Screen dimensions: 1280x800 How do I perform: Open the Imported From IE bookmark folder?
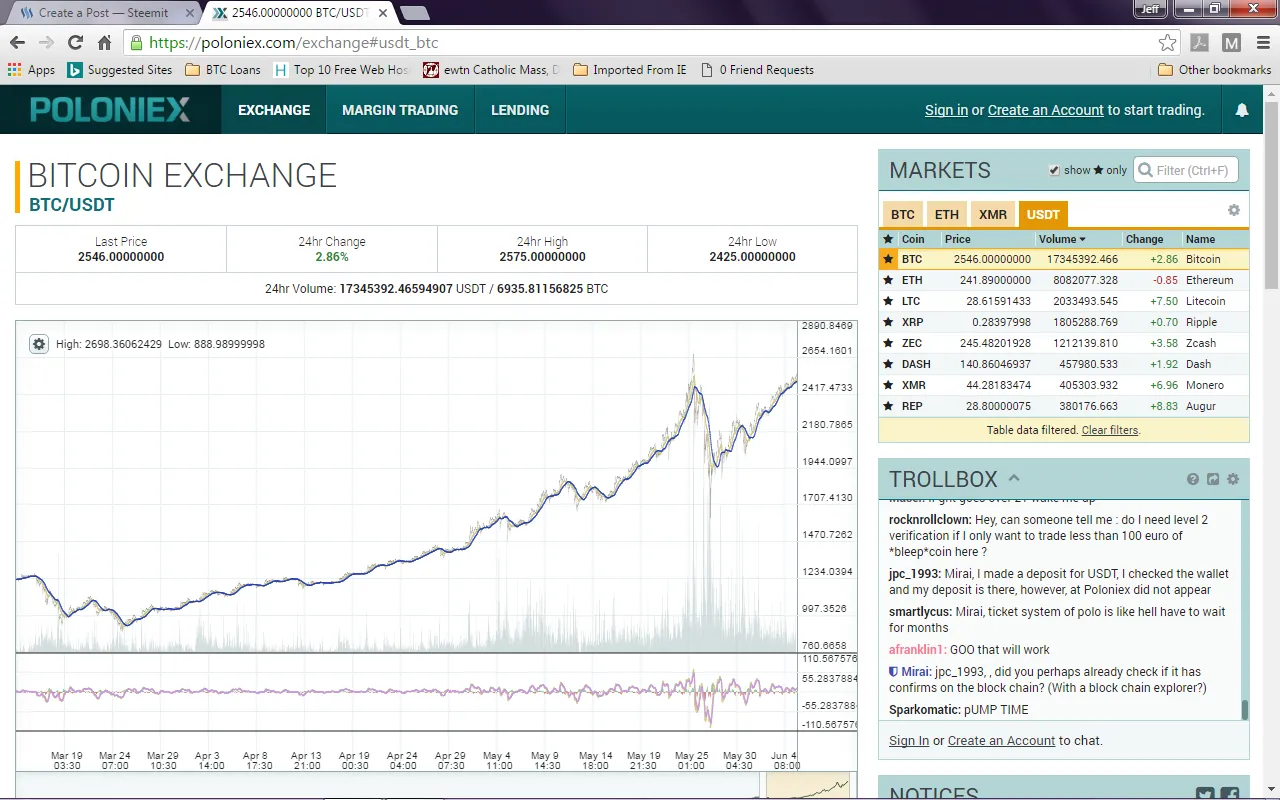pyautogui.click(x=630, y=70)
